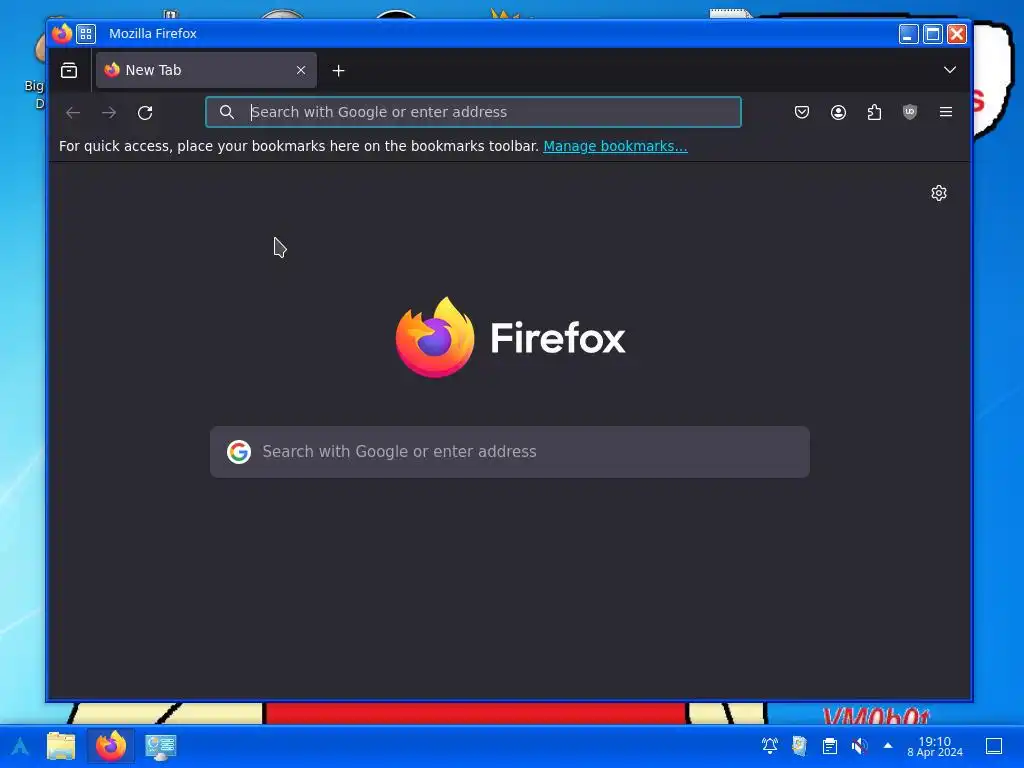Click the center page Google search box
The image size is (1024, 768).
[509, 451]
